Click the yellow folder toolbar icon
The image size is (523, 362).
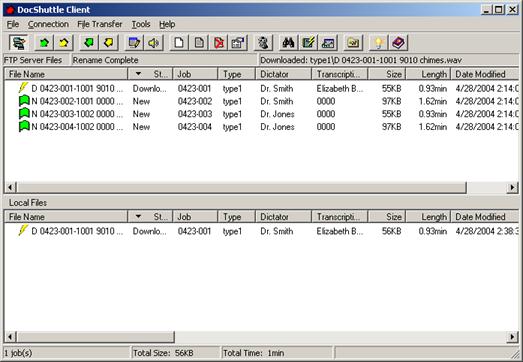[x=353, y=43]
